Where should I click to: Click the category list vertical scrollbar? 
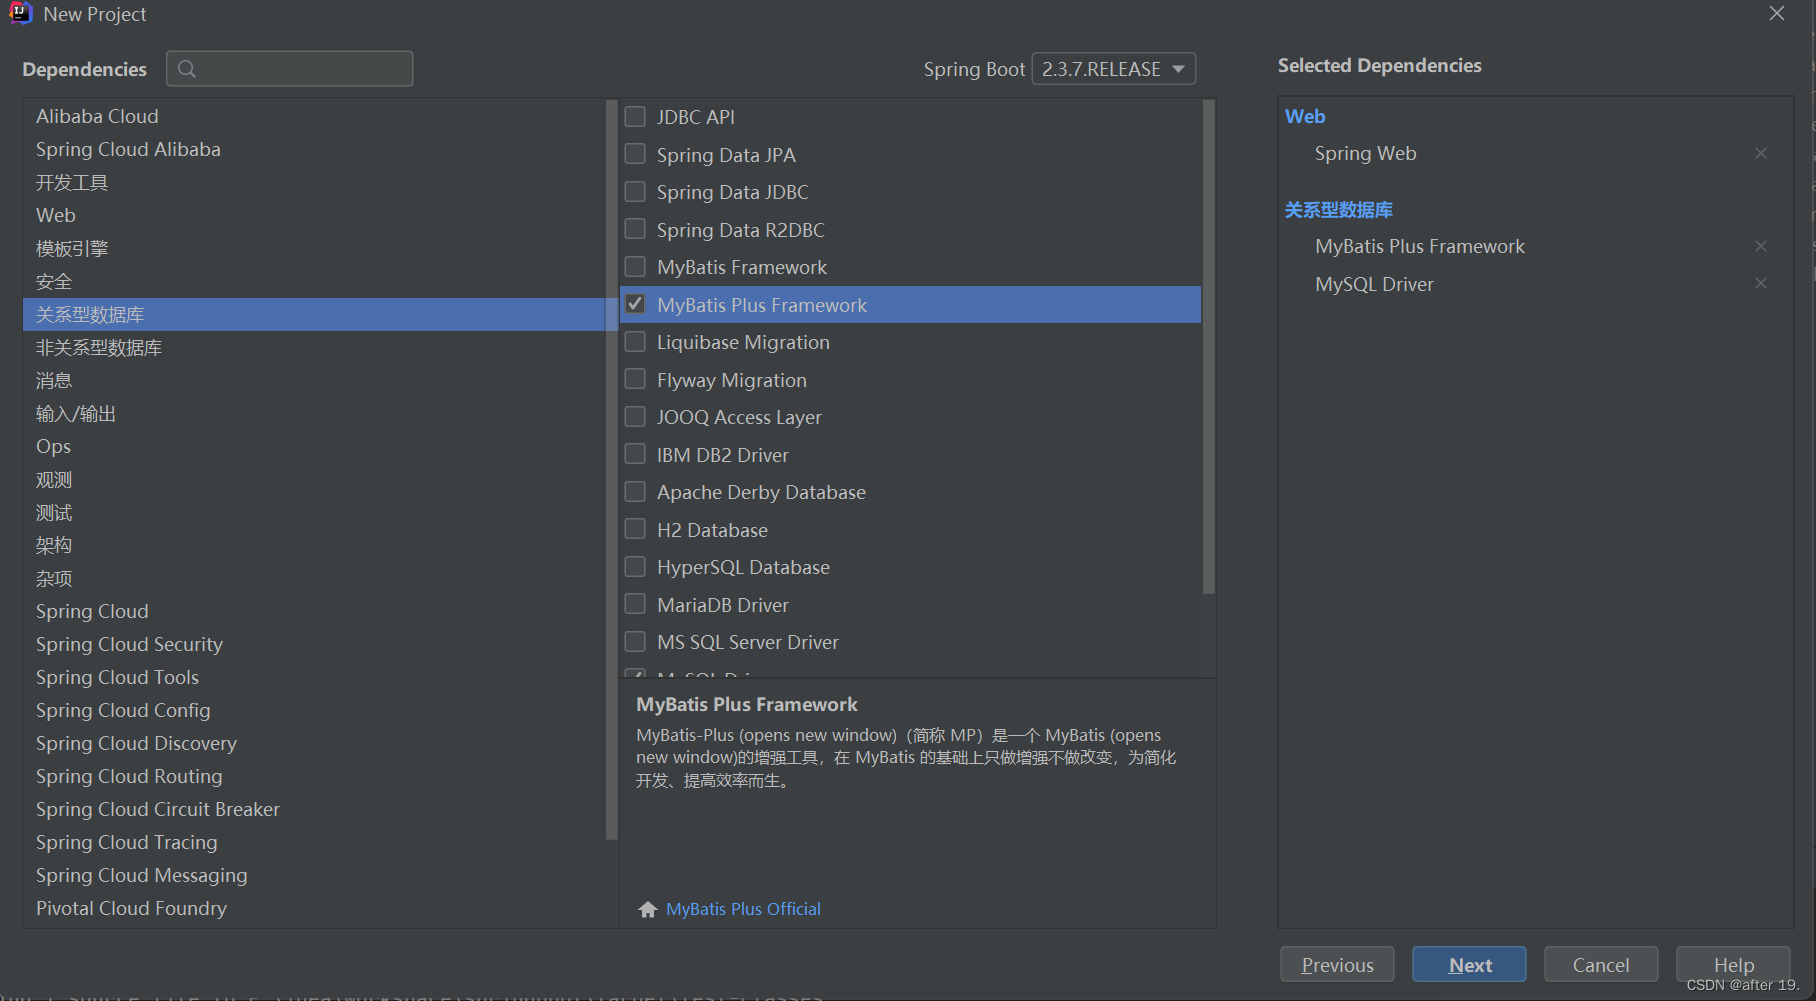pos(611,470)
